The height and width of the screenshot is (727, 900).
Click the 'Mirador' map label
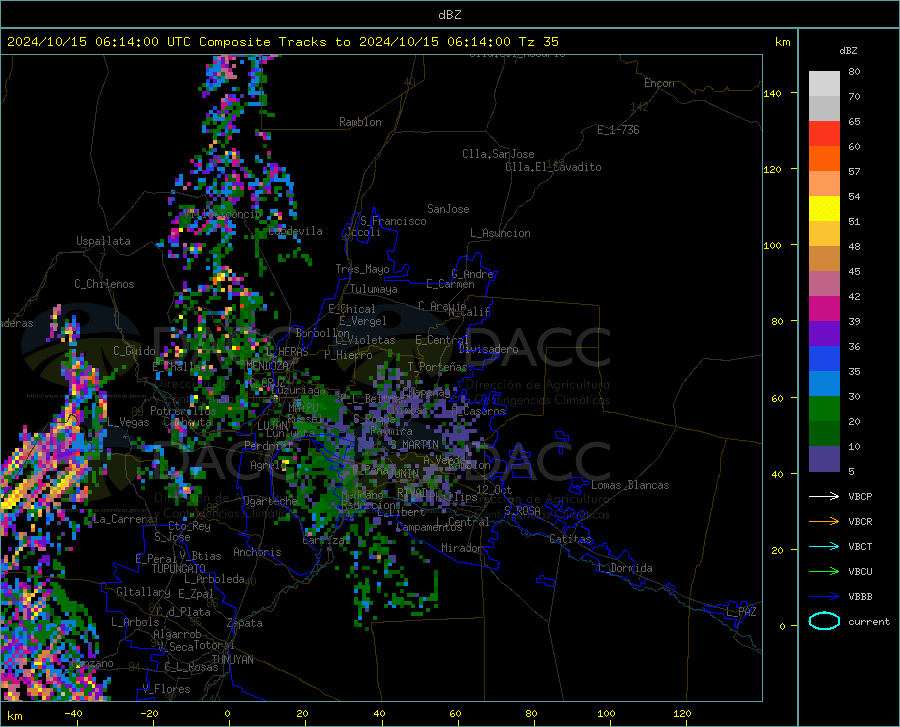pos(461,548)
